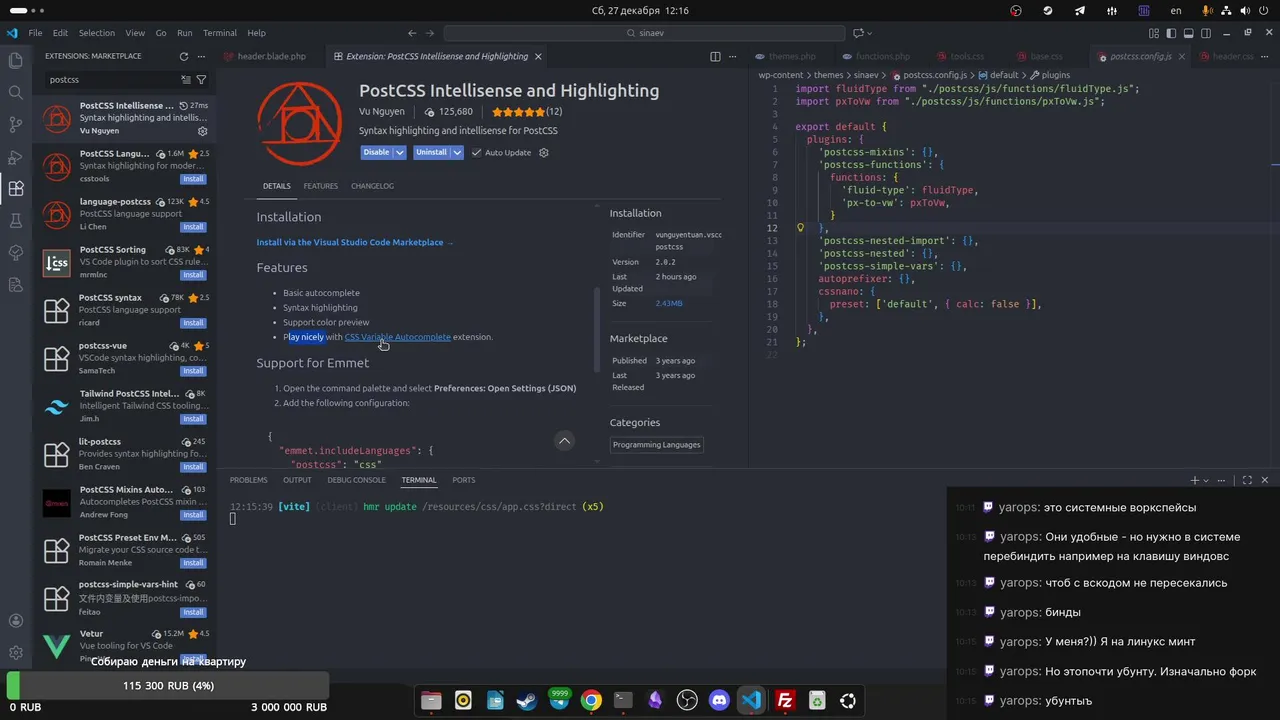Open OBS Studio from the dock
The height and width of the screenshot is (720, 1280).
point(687,701)
